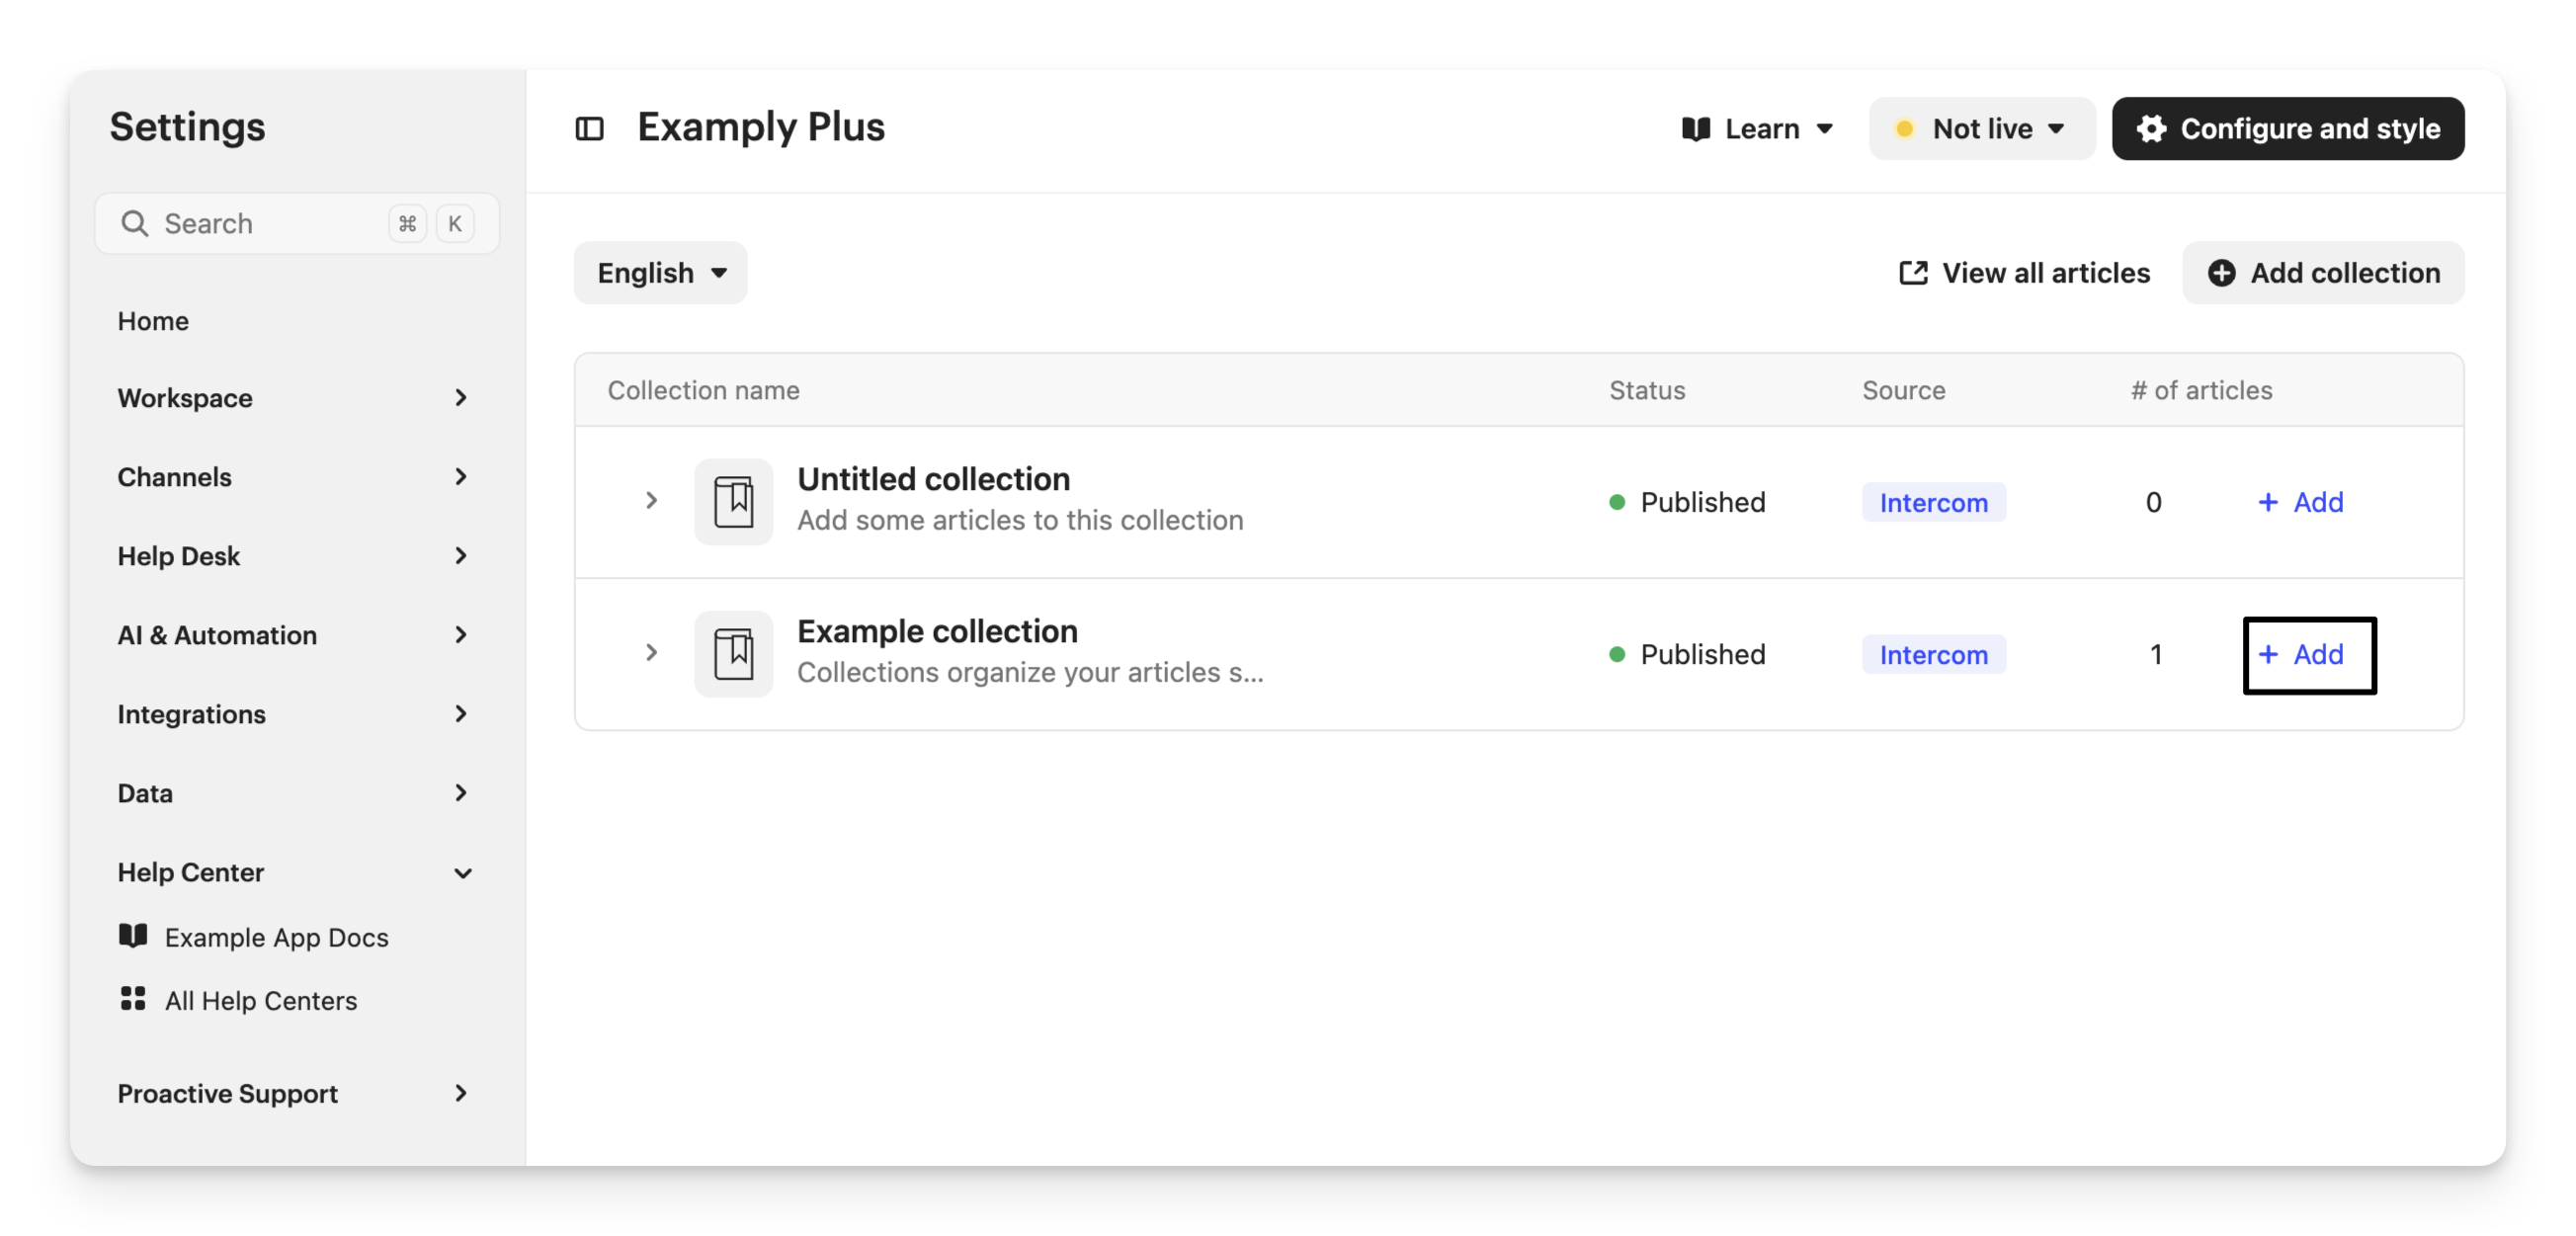The image size is (2576, 1236).
Task: Open the English language dropdown
Action: [x=660, y=273]
